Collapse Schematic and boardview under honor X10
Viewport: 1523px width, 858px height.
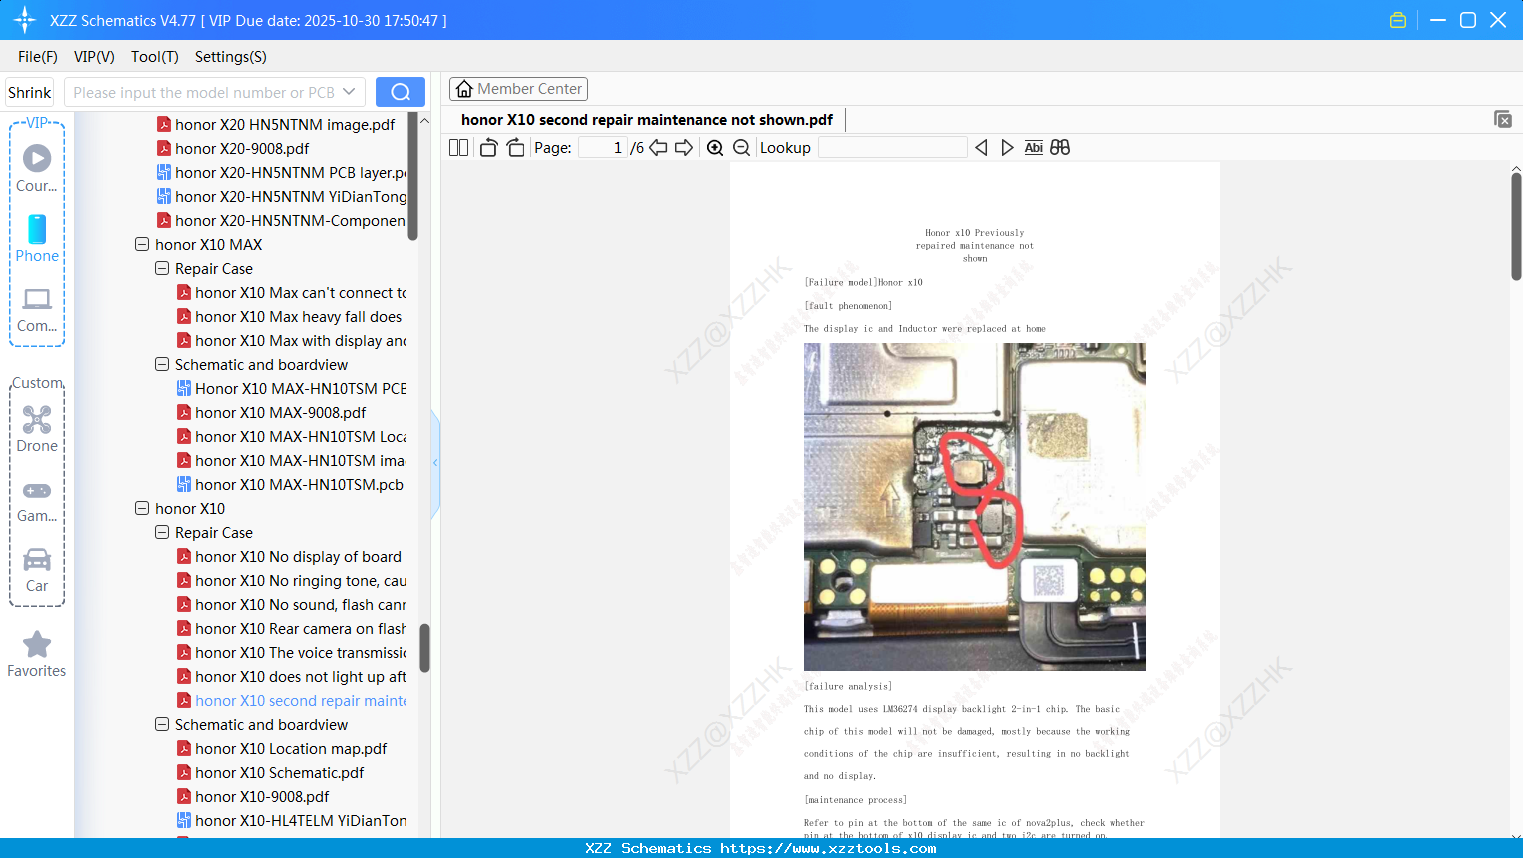[162, 724]
